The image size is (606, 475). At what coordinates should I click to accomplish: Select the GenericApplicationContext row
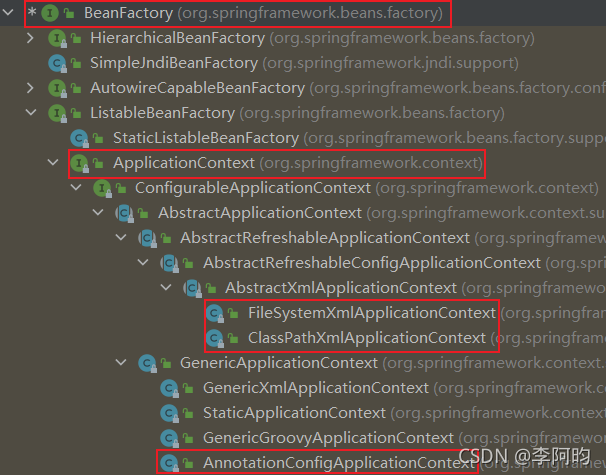(x=303, y=363)
